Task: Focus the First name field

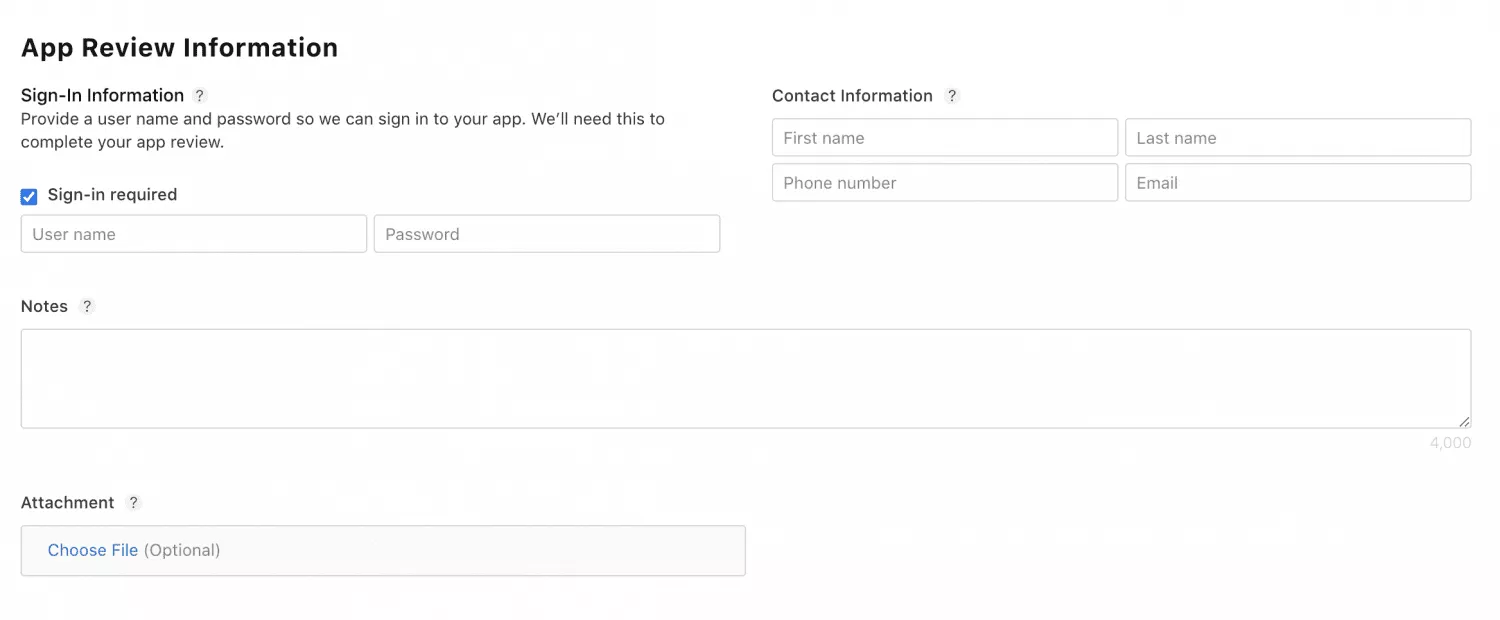Action: point(945,138)
